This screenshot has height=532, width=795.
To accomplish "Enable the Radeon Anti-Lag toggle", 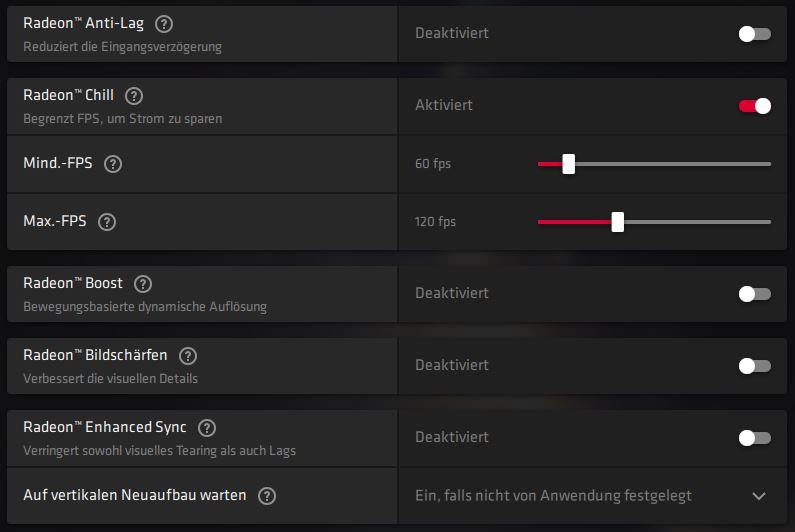I will 754,34.
